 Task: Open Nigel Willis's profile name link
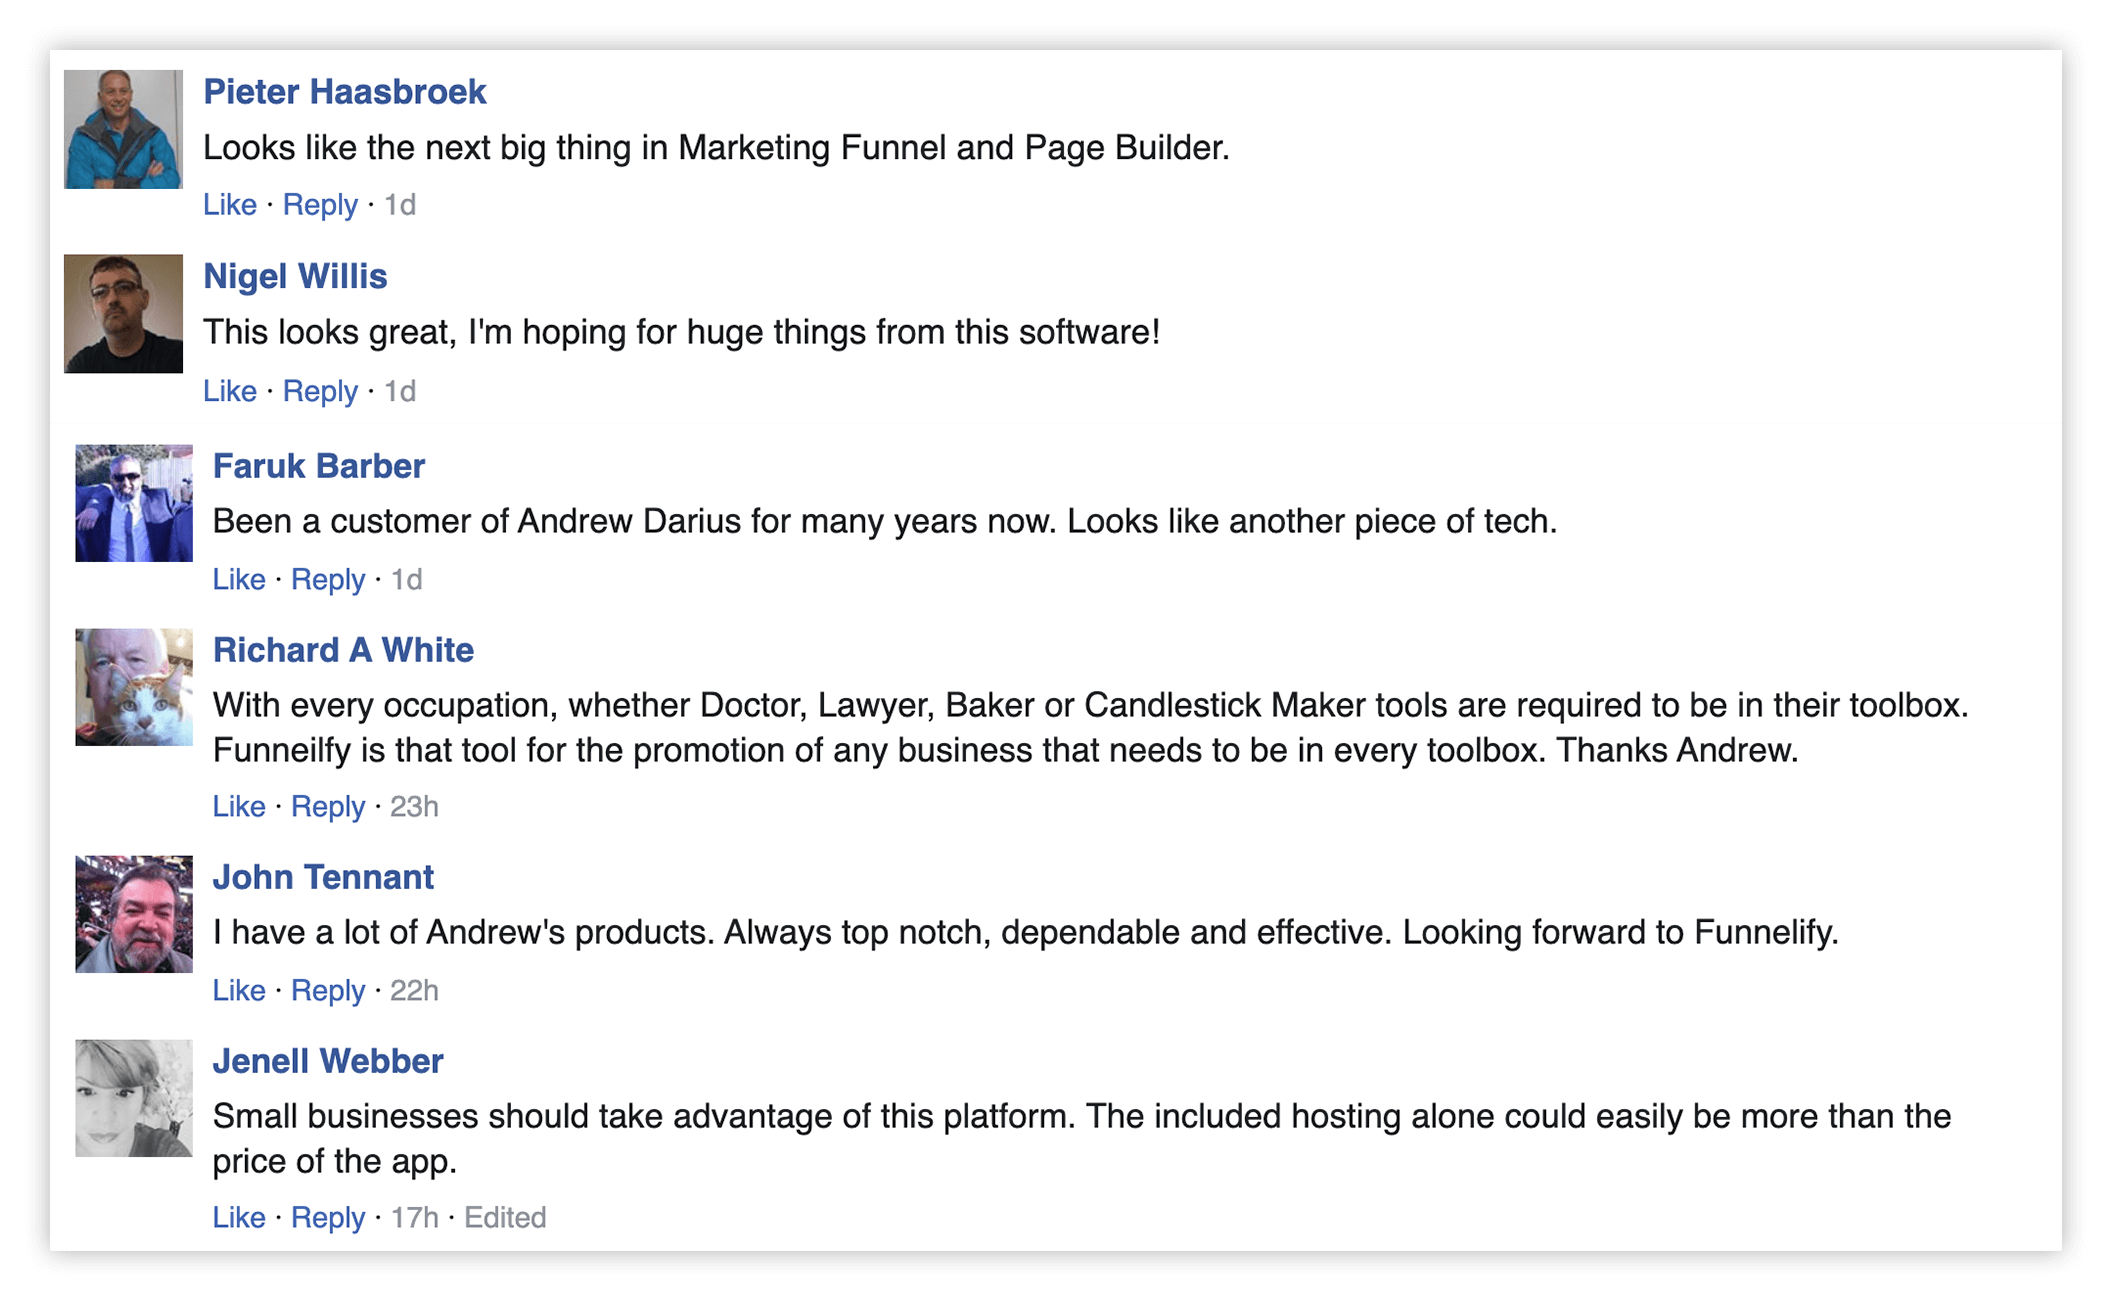[295, 276]
